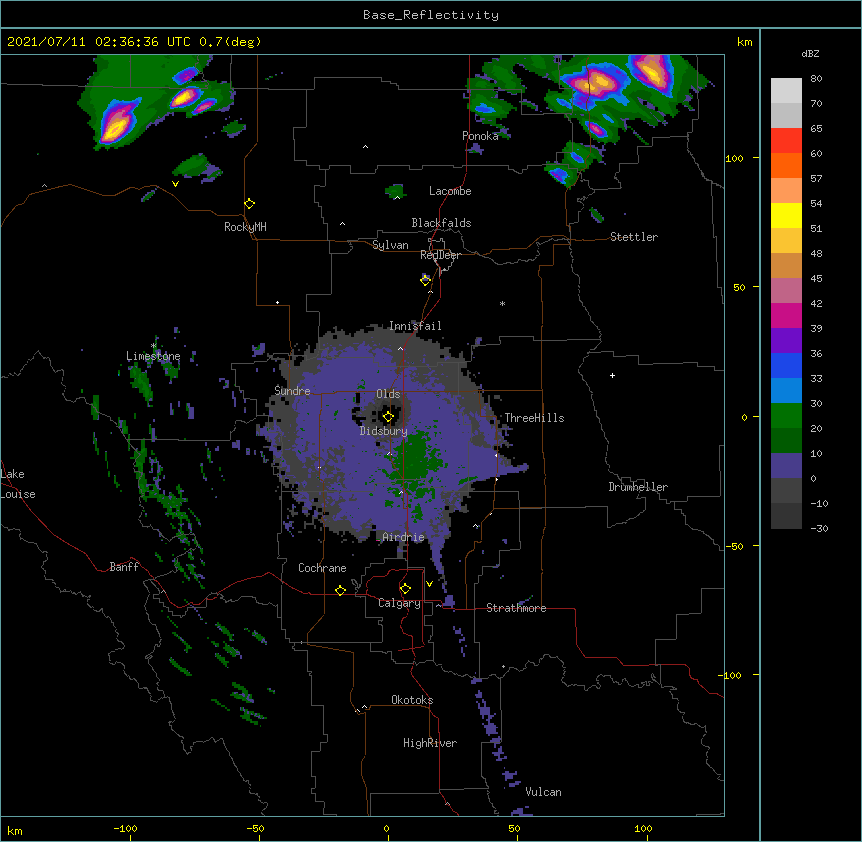The height and width of the screenshot is (842, 862).
Task: Click the Didsbury town label
Action: click(384, 431)
